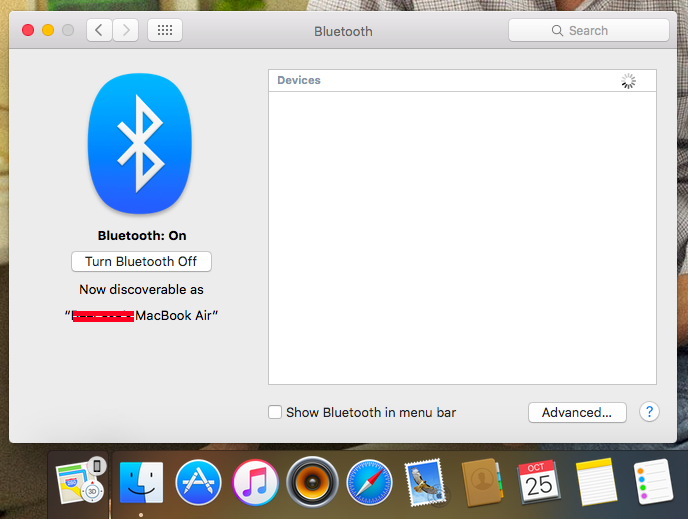
Task: Open Reminders from the Dock
Action: [653, 482]
